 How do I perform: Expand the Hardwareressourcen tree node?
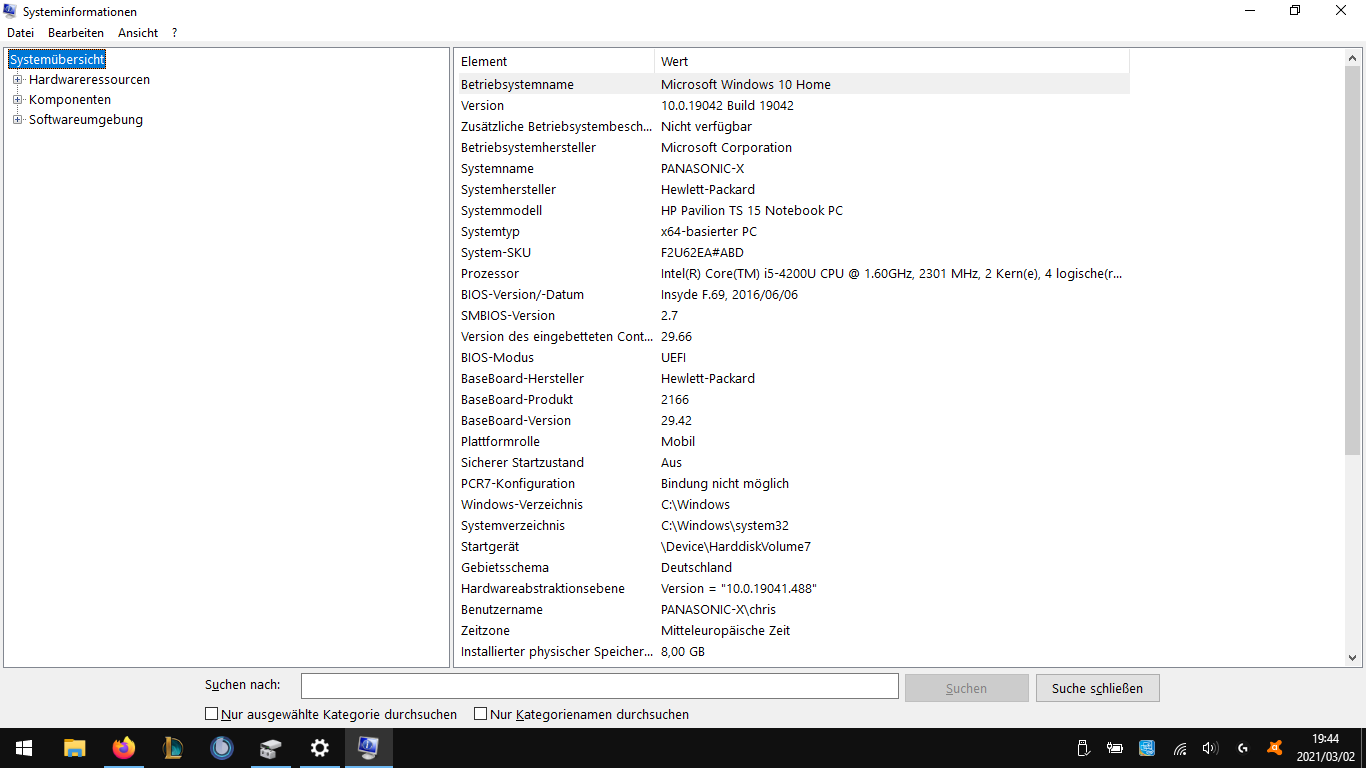[17, 80]
